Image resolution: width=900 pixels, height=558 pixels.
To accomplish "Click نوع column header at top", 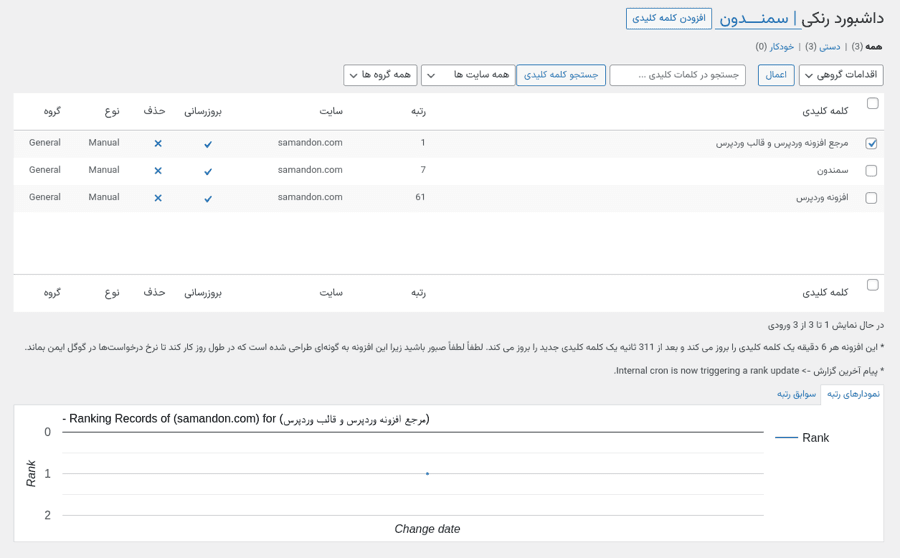I will pyautogui.click(x=112, y=111).
